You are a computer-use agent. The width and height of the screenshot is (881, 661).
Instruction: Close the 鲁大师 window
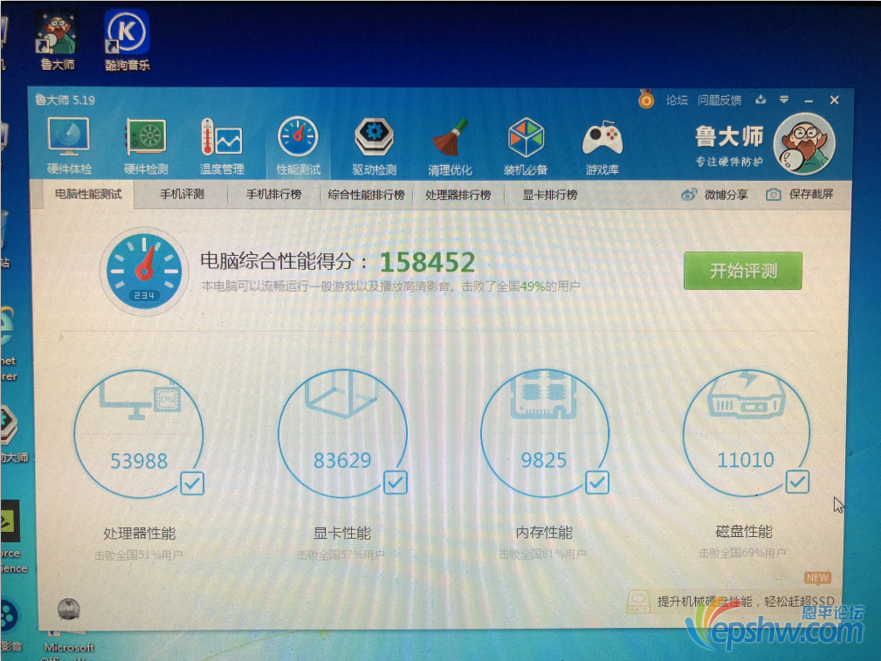[x=834, y=100]
